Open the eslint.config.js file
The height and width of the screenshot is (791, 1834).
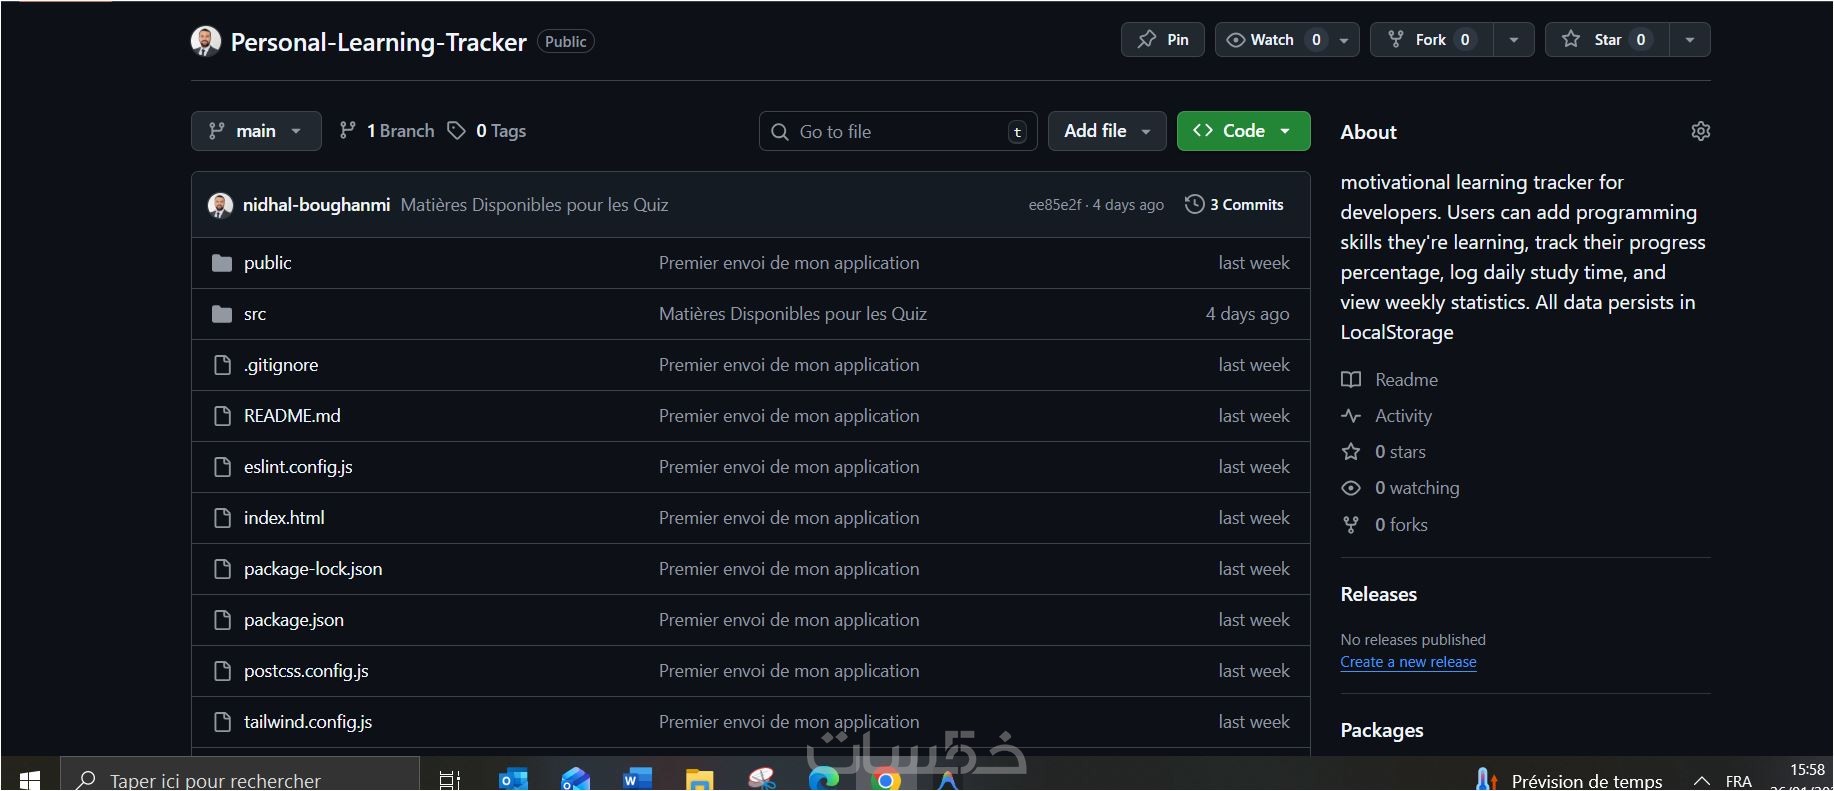click(298, 467)
